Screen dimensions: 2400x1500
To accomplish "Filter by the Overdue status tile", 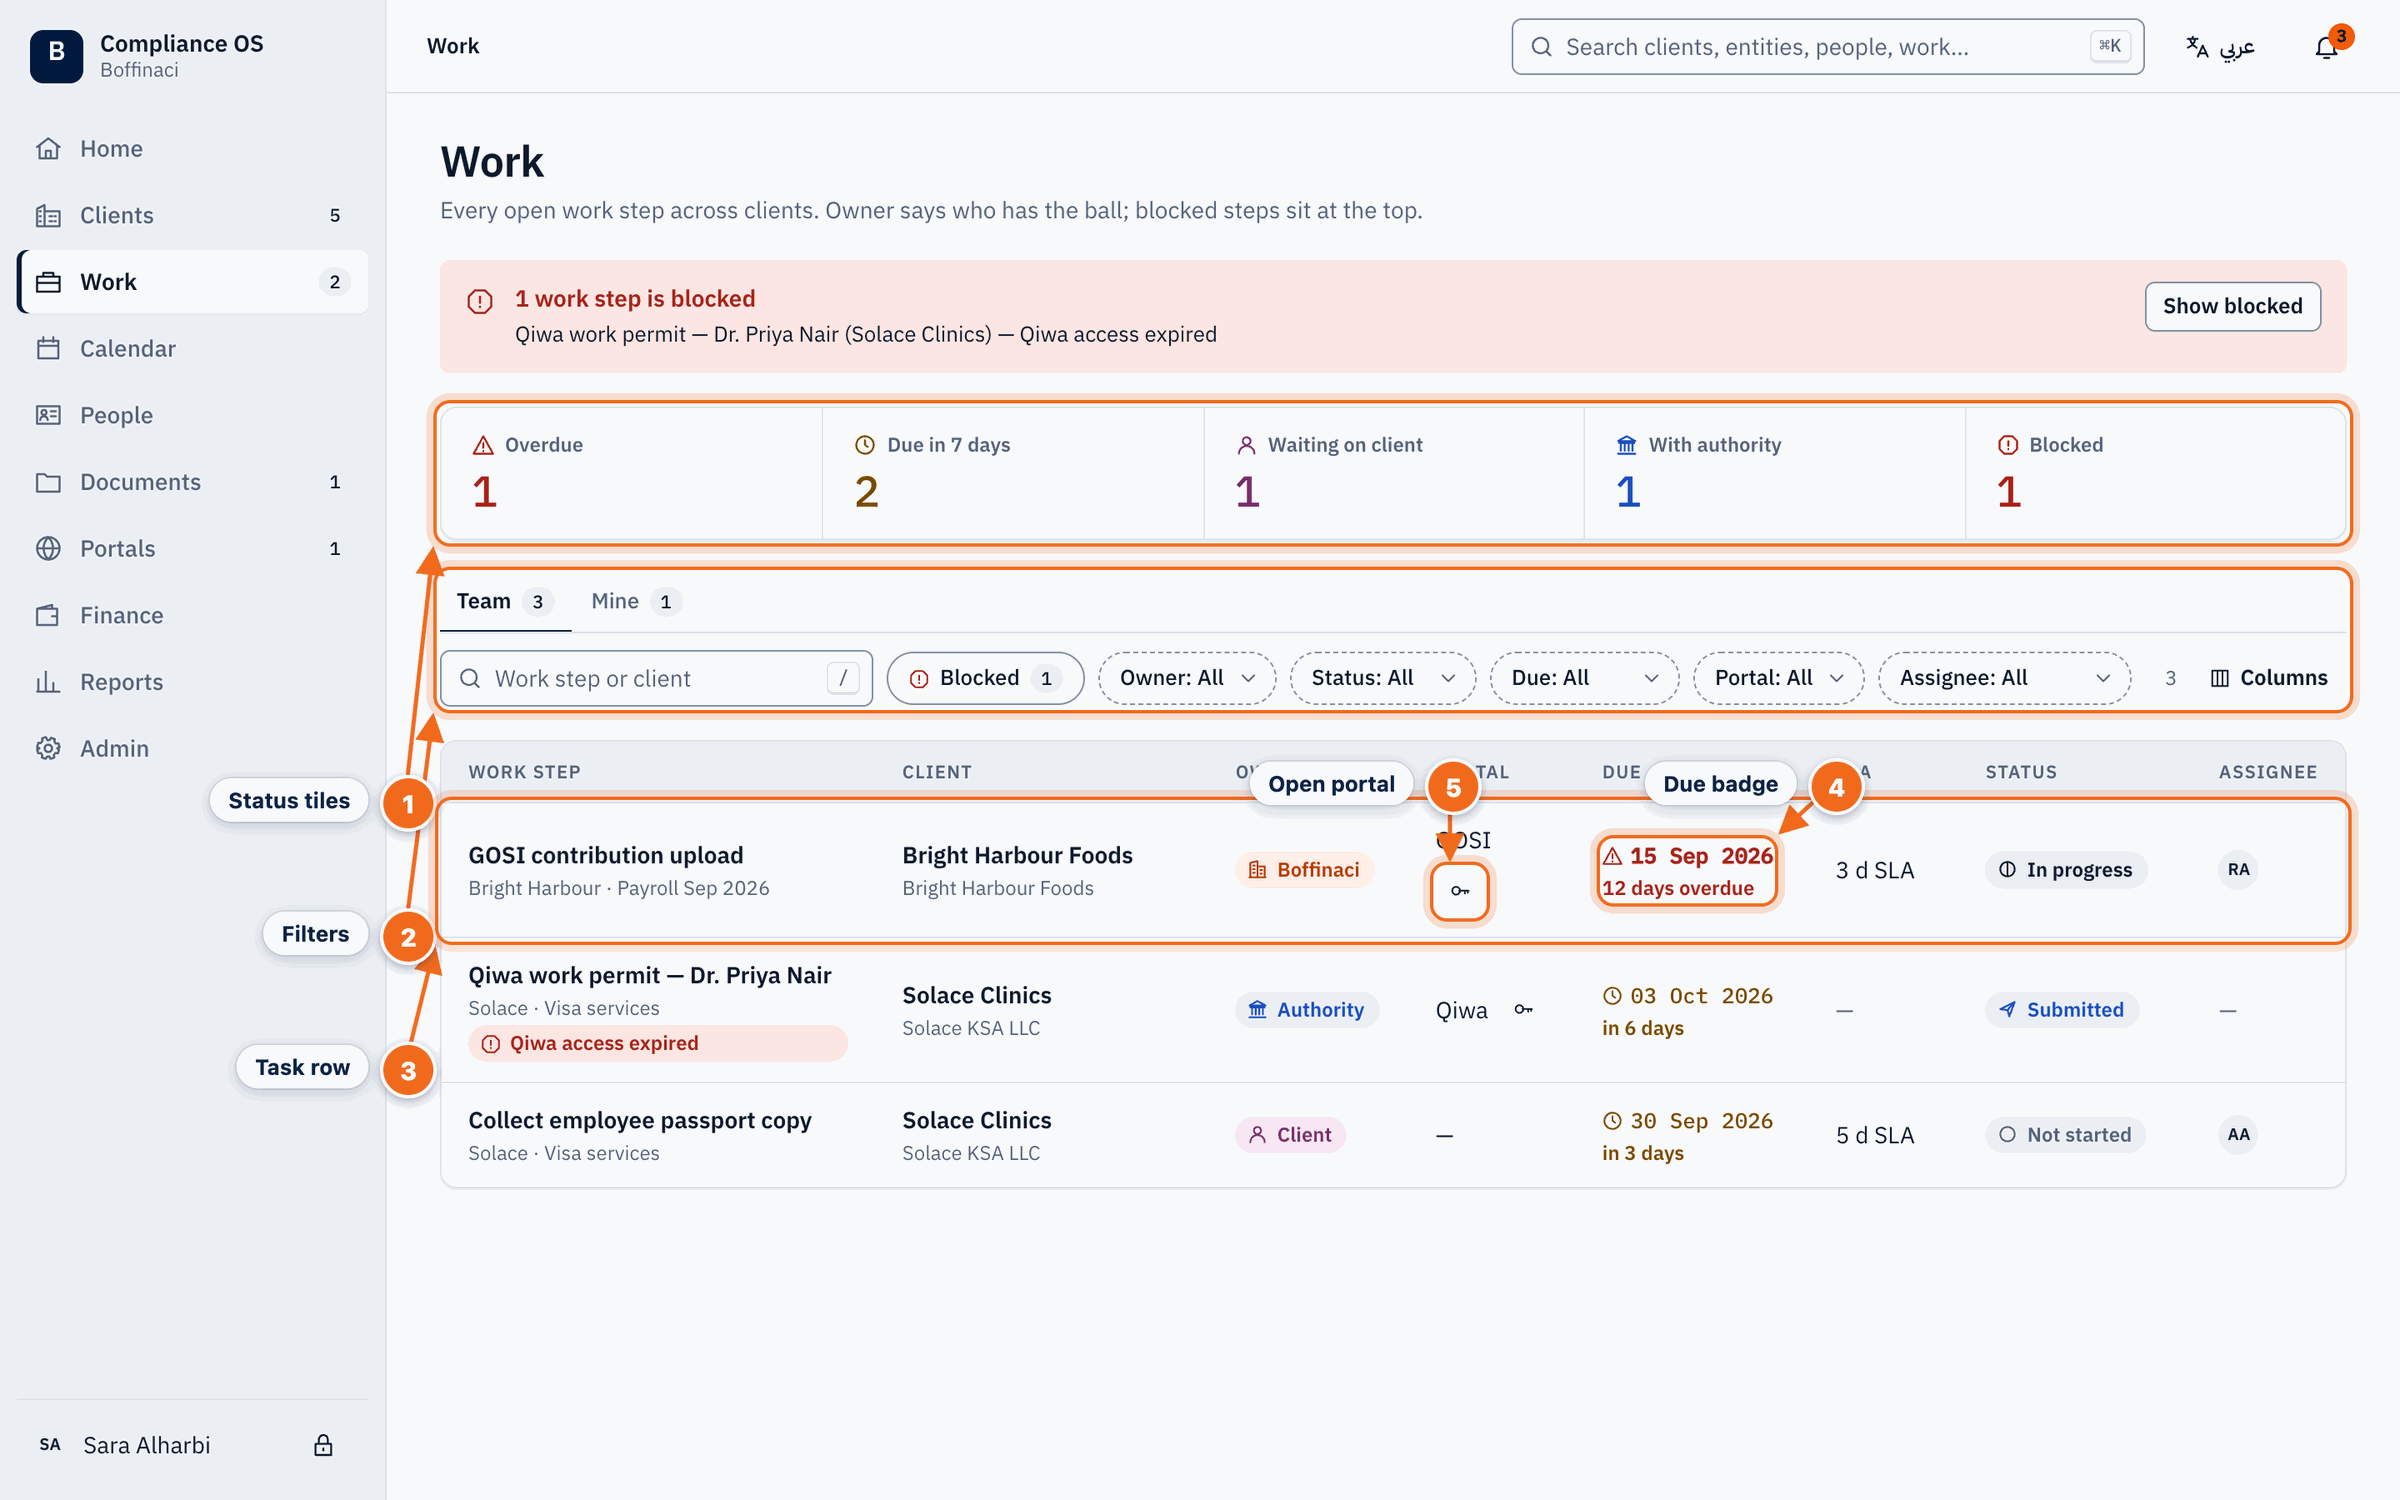I will (x=632, y=474).
